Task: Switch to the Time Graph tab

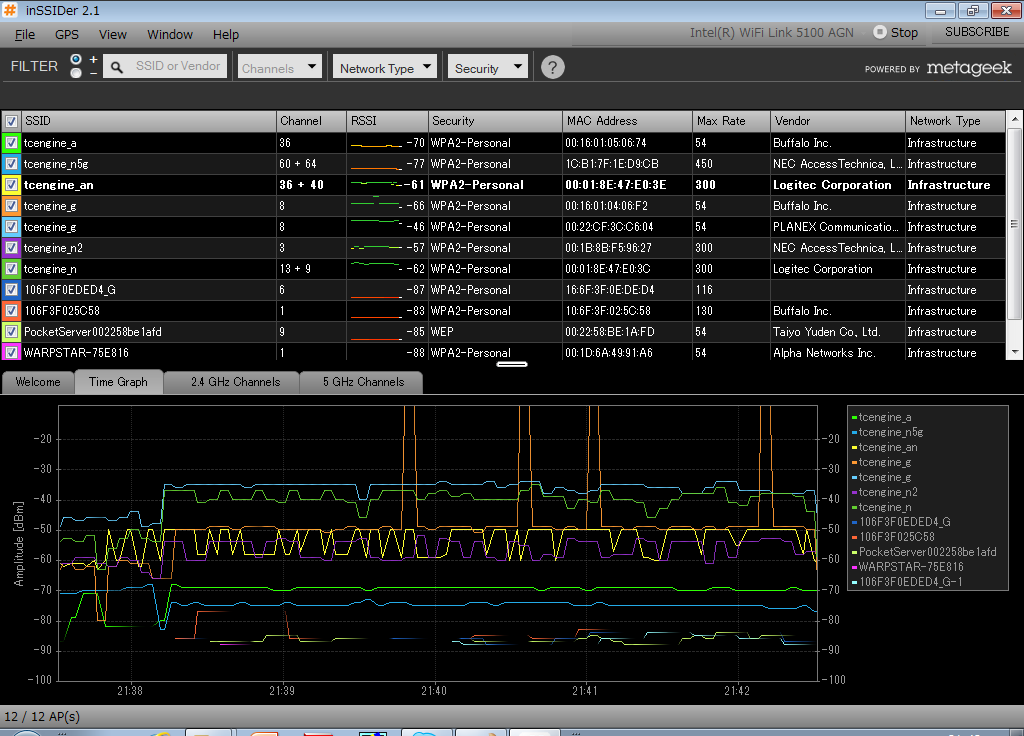Action: click(118, 382)
